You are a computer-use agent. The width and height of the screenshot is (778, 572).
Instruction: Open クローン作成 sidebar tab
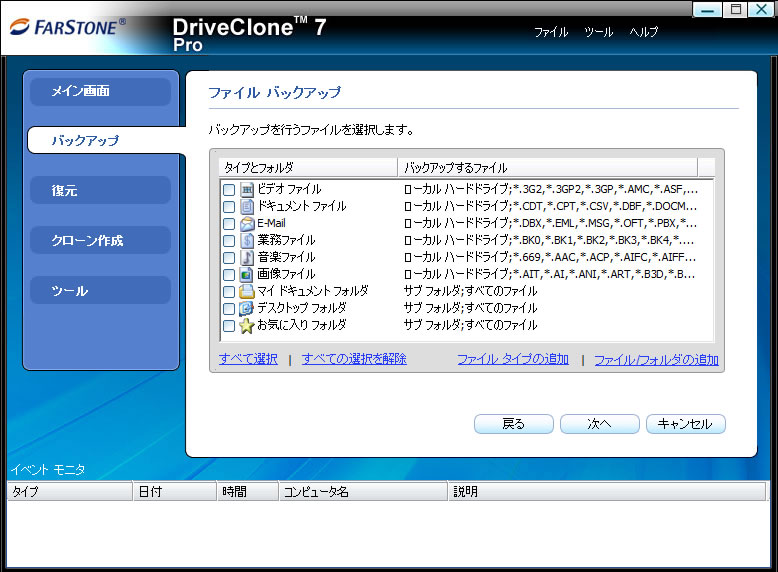(101, 241)
